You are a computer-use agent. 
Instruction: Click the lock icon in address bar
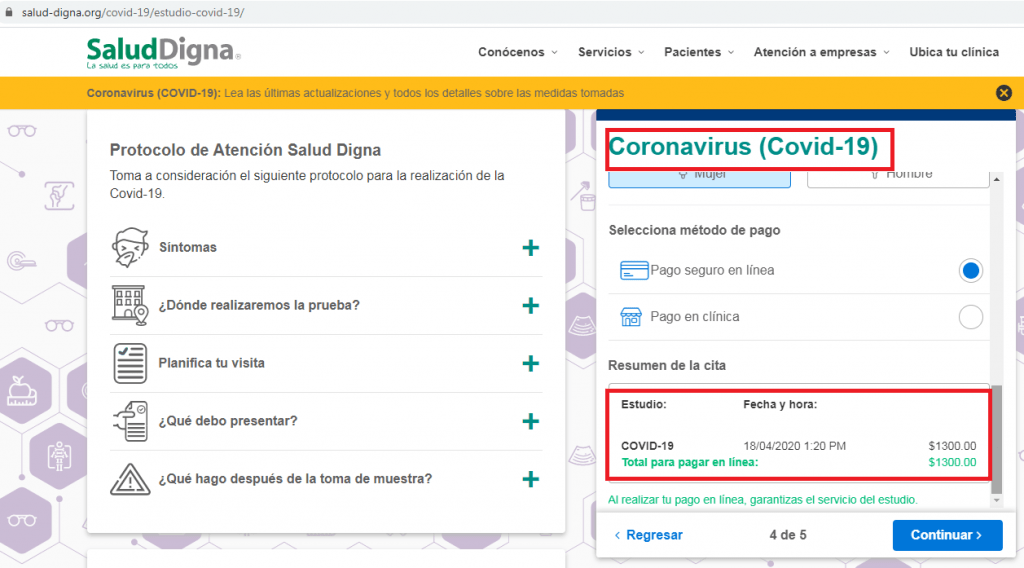pyautogui.click(x=9, y=12)
